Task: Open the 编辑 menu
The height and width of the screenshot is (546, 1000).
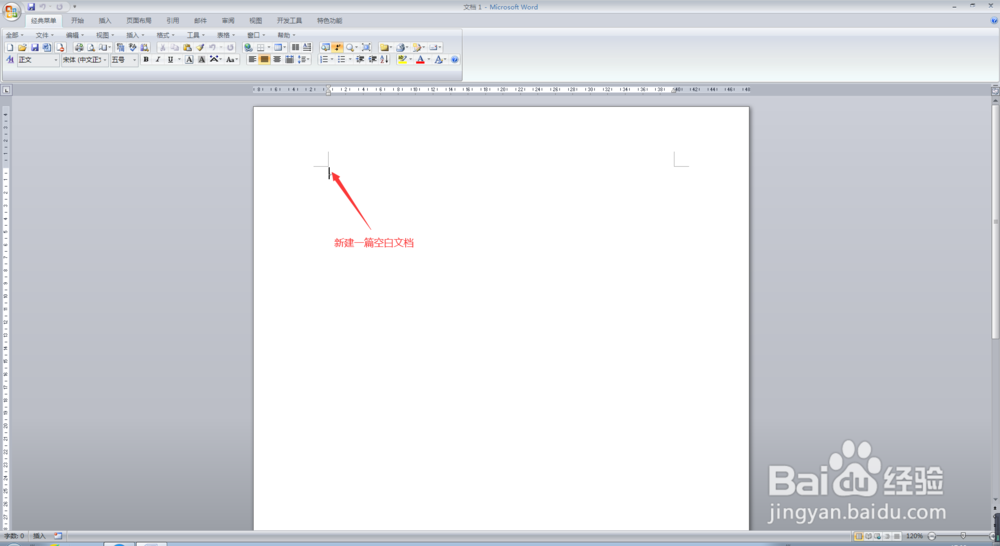Action: click(75, 35)
